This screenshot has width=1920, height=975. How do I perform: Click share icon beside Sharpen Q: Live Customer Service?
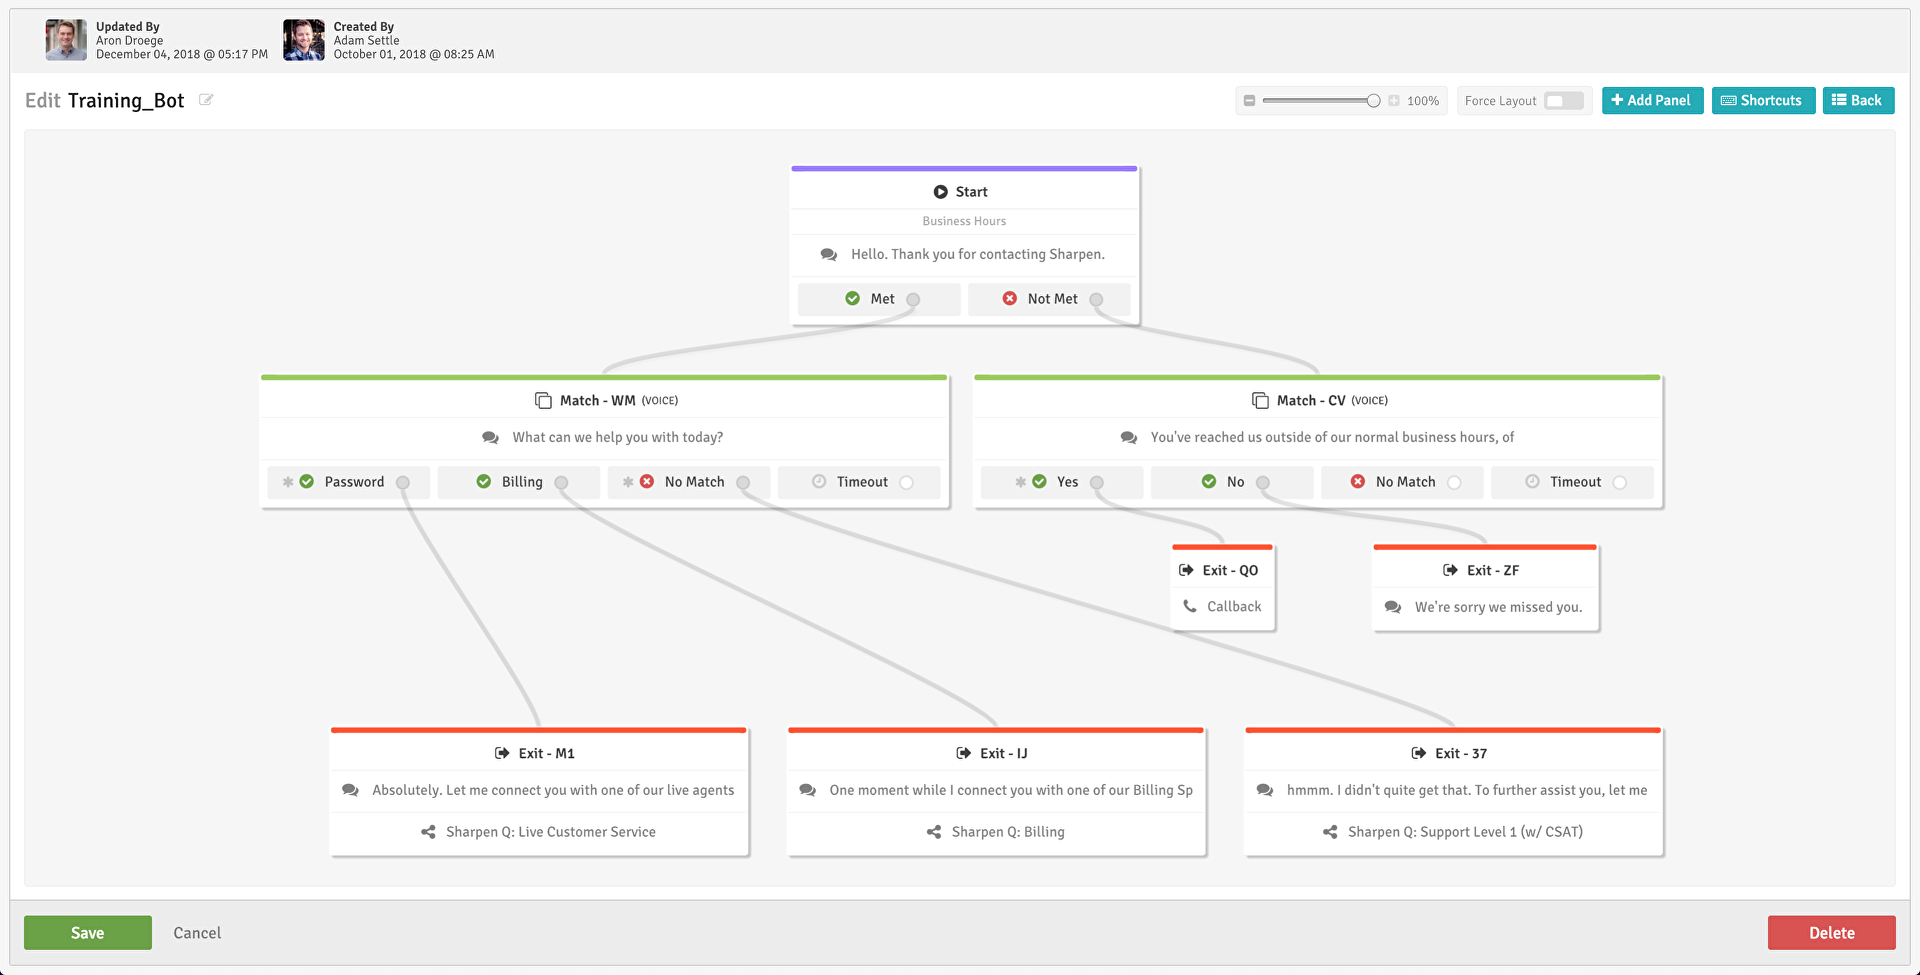[x=428, y=832]
